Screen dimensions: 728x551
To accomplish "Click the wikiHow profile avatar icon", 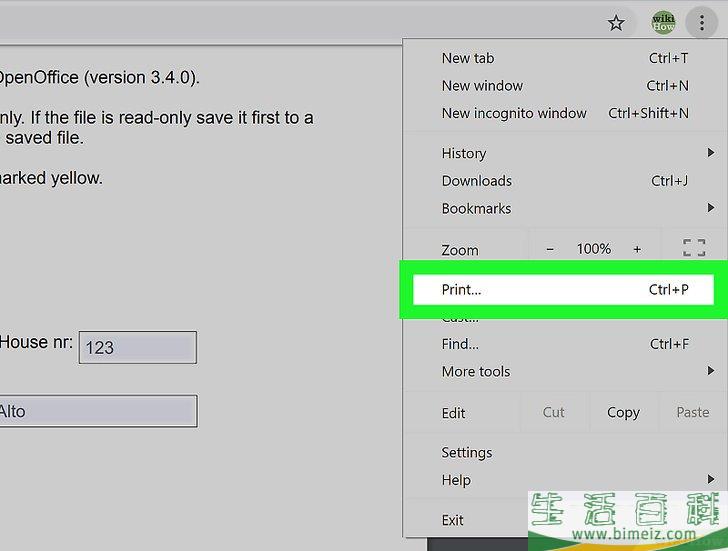I will click(663, 22).
